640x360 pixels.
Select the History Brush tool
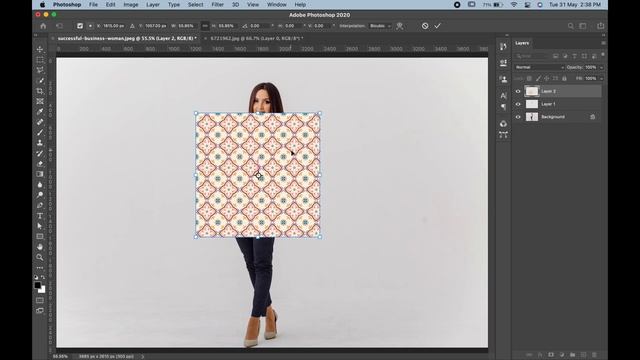click(40, 153)
